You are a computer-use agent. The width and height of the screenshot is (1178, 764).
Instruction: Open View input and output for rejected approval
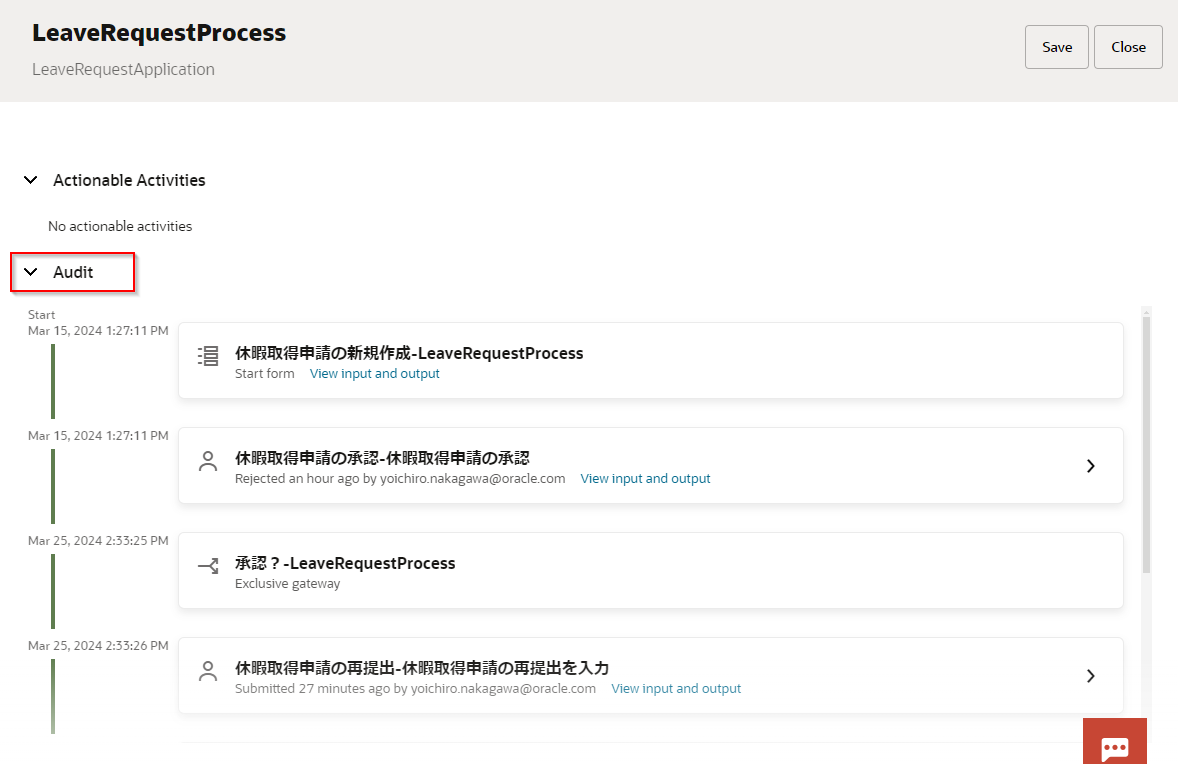point(645,479)
